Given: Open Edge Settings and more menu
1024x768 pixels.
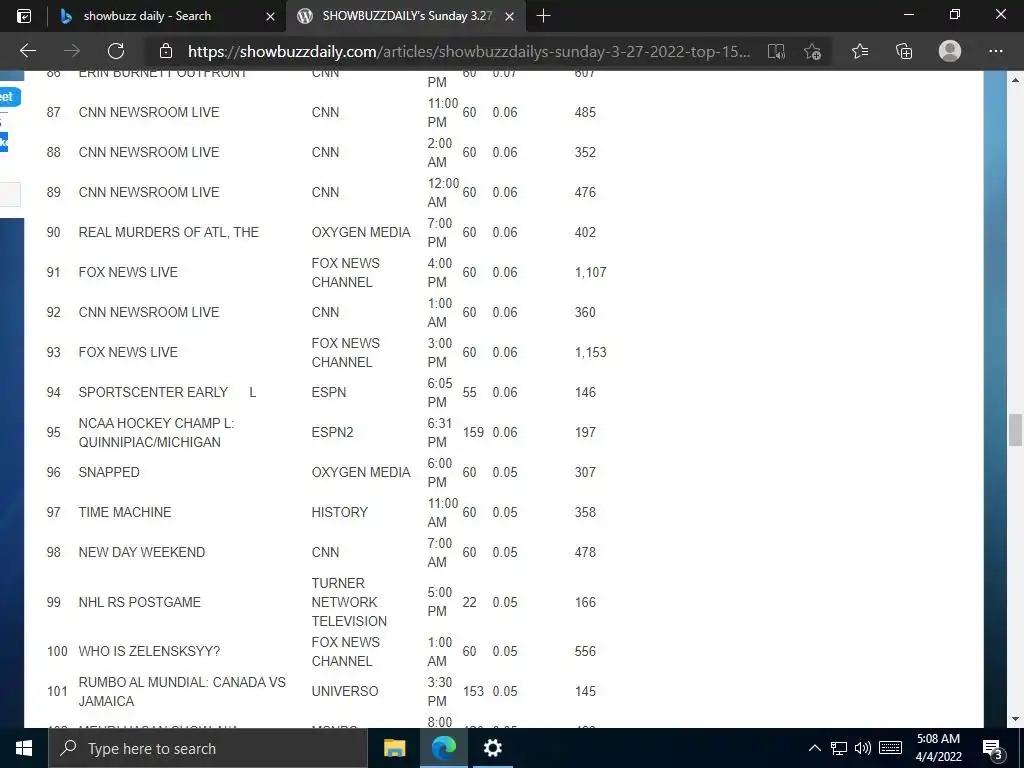Looking at the screenshot, I should (995, 51).
